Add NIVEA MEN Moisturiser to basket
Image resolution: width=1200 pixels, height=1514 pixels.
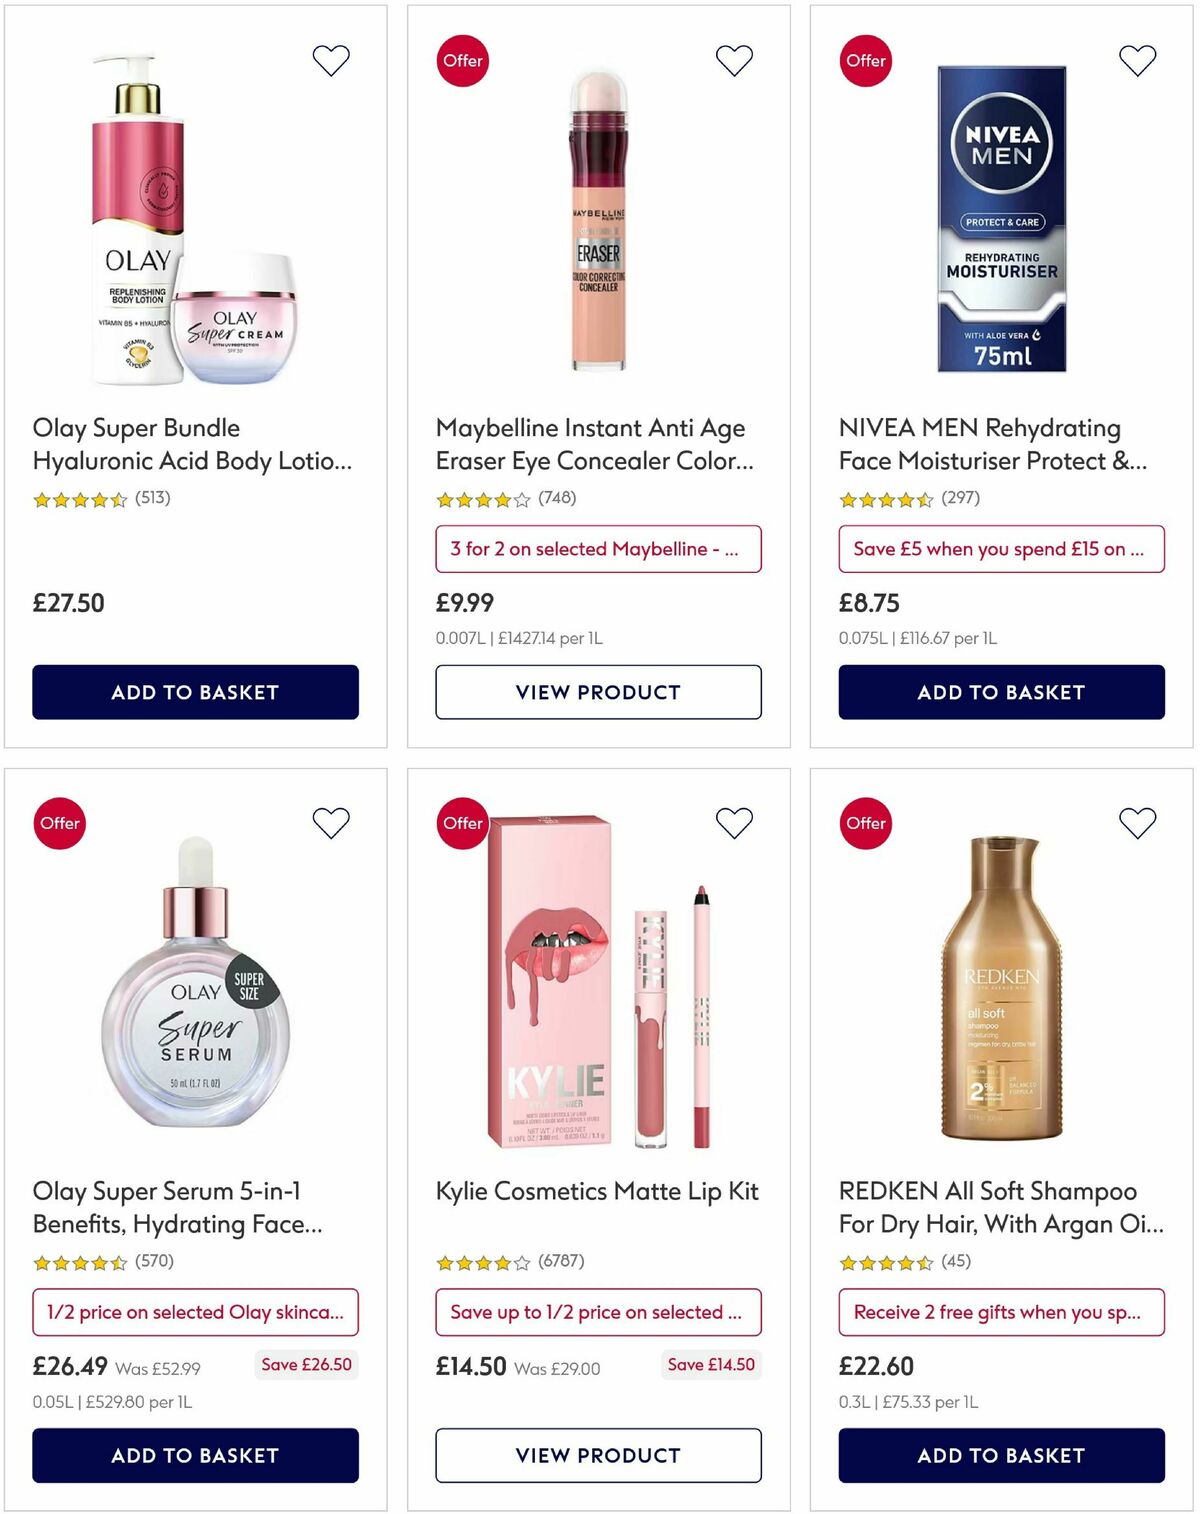pyautogui.click(x=1000, y=692)
